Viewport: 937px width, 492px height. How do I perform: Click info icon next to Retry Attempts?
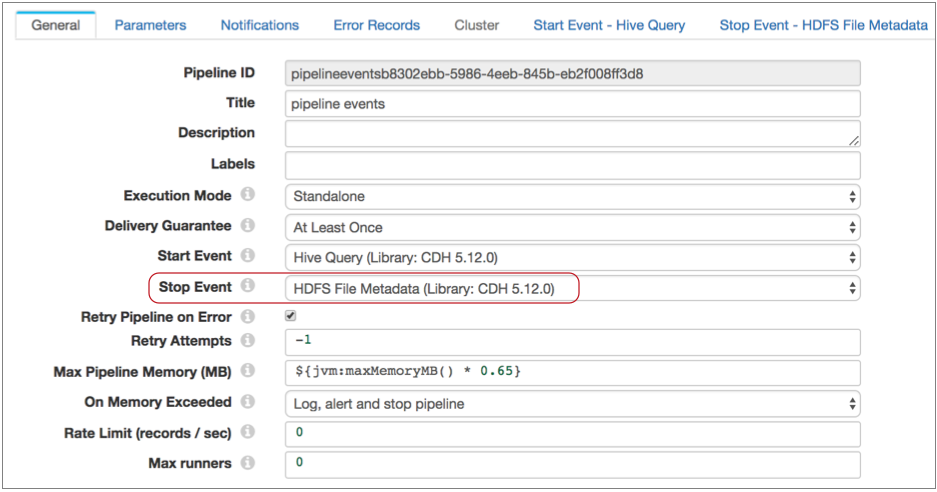click(x=248, y=341)
